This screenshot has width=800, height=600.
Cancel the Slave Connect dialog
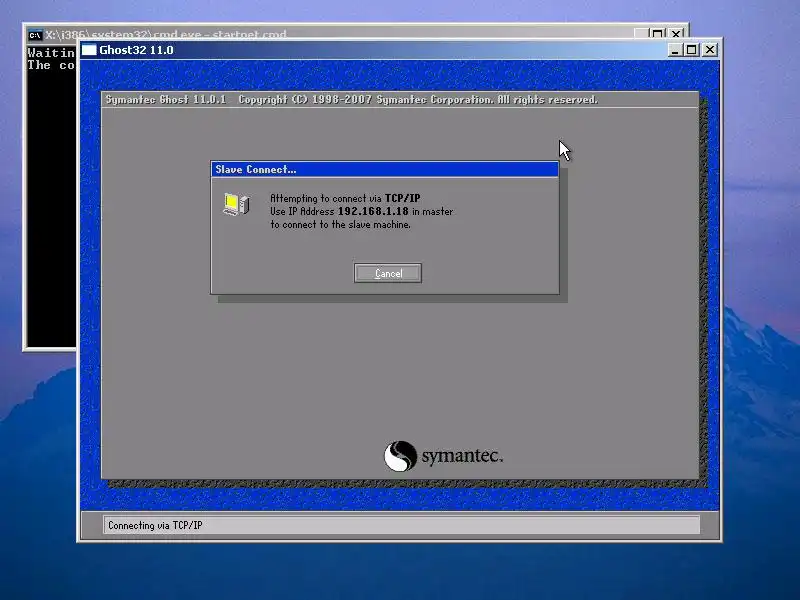pyautogui.click(x=388, y=273)
